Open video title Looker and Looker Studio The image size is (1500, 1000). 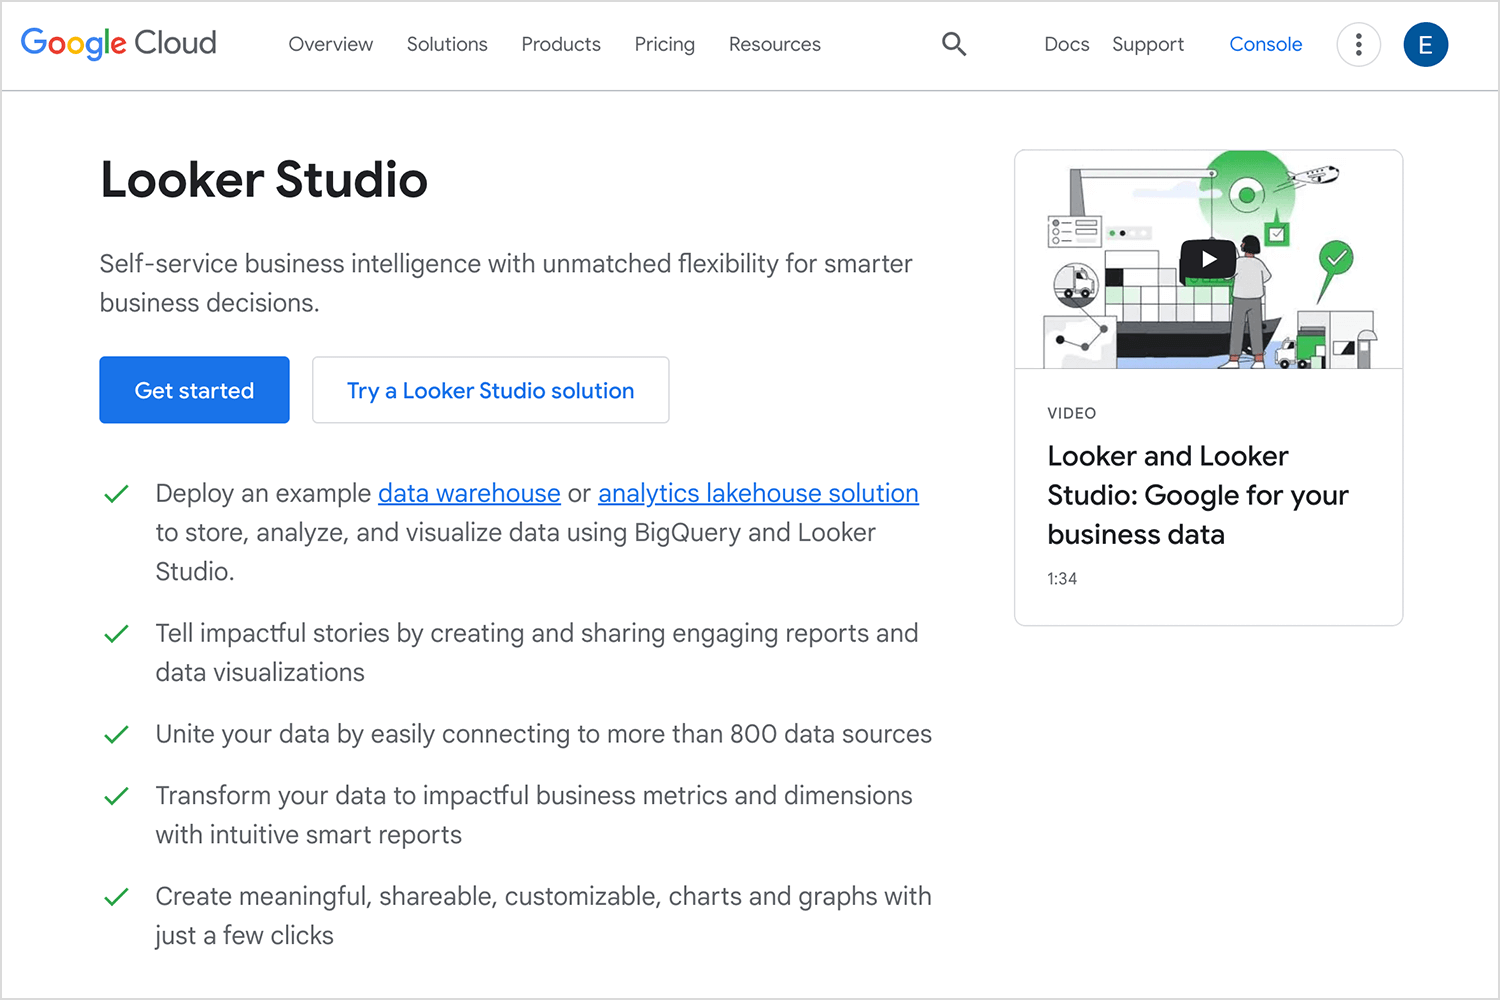point(1197,495)
